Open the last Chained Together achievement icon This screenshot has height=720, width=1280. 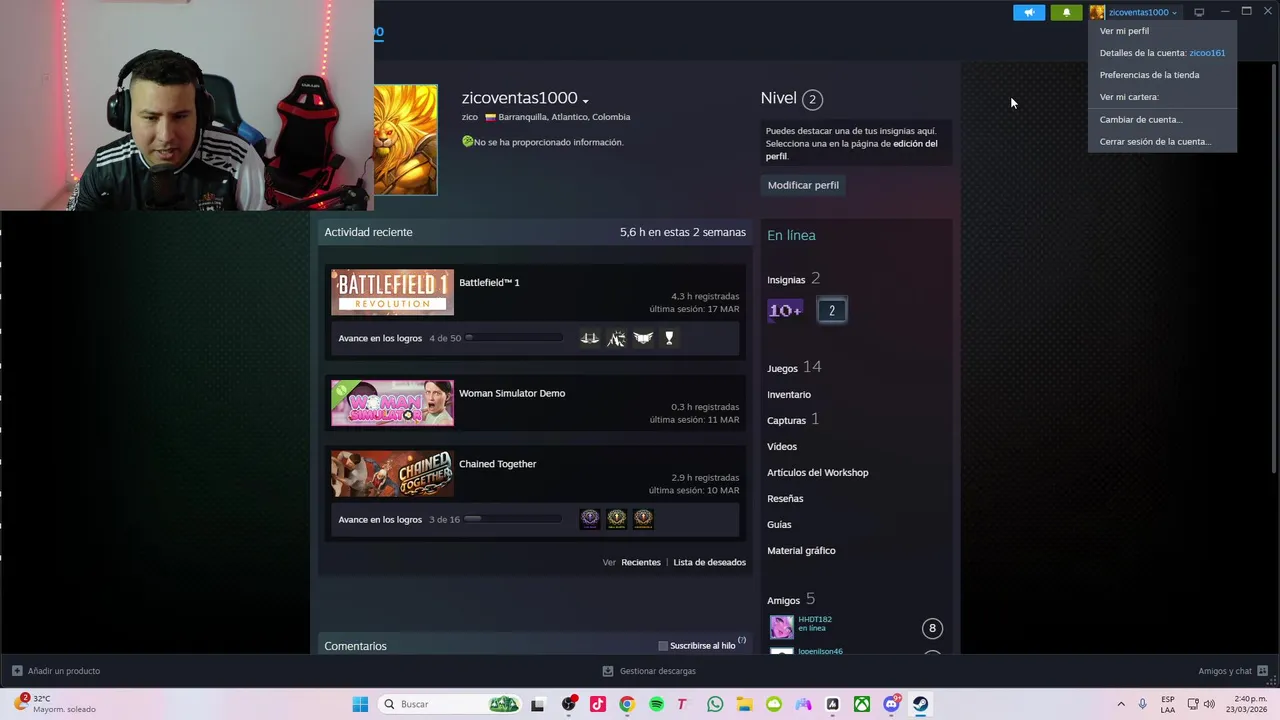click(643, 518)
